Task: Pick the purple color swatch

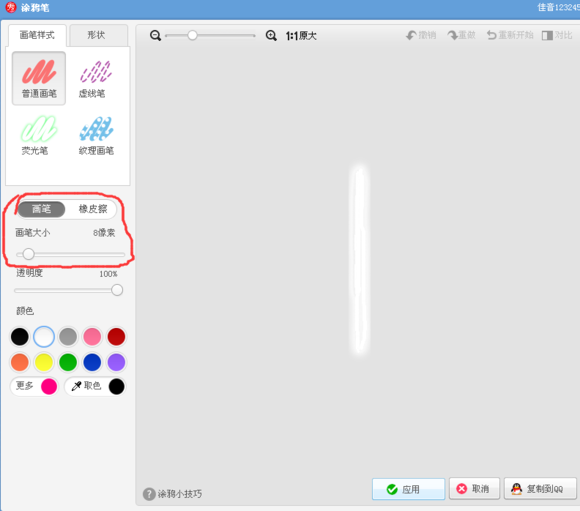Action: point(117,362)
